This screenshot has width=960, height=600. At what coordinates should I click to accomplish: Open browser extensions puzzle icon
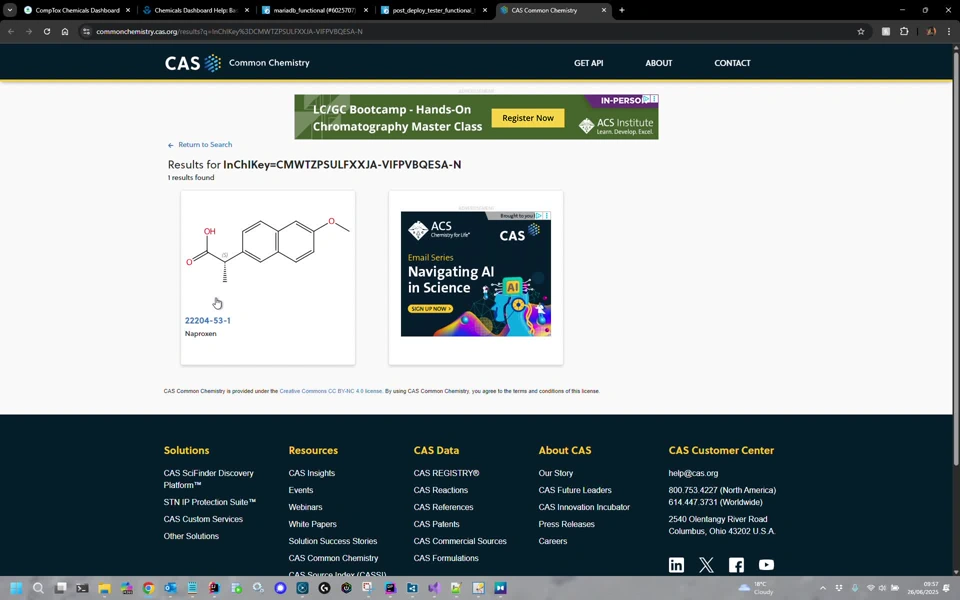(x=904, y=31)
